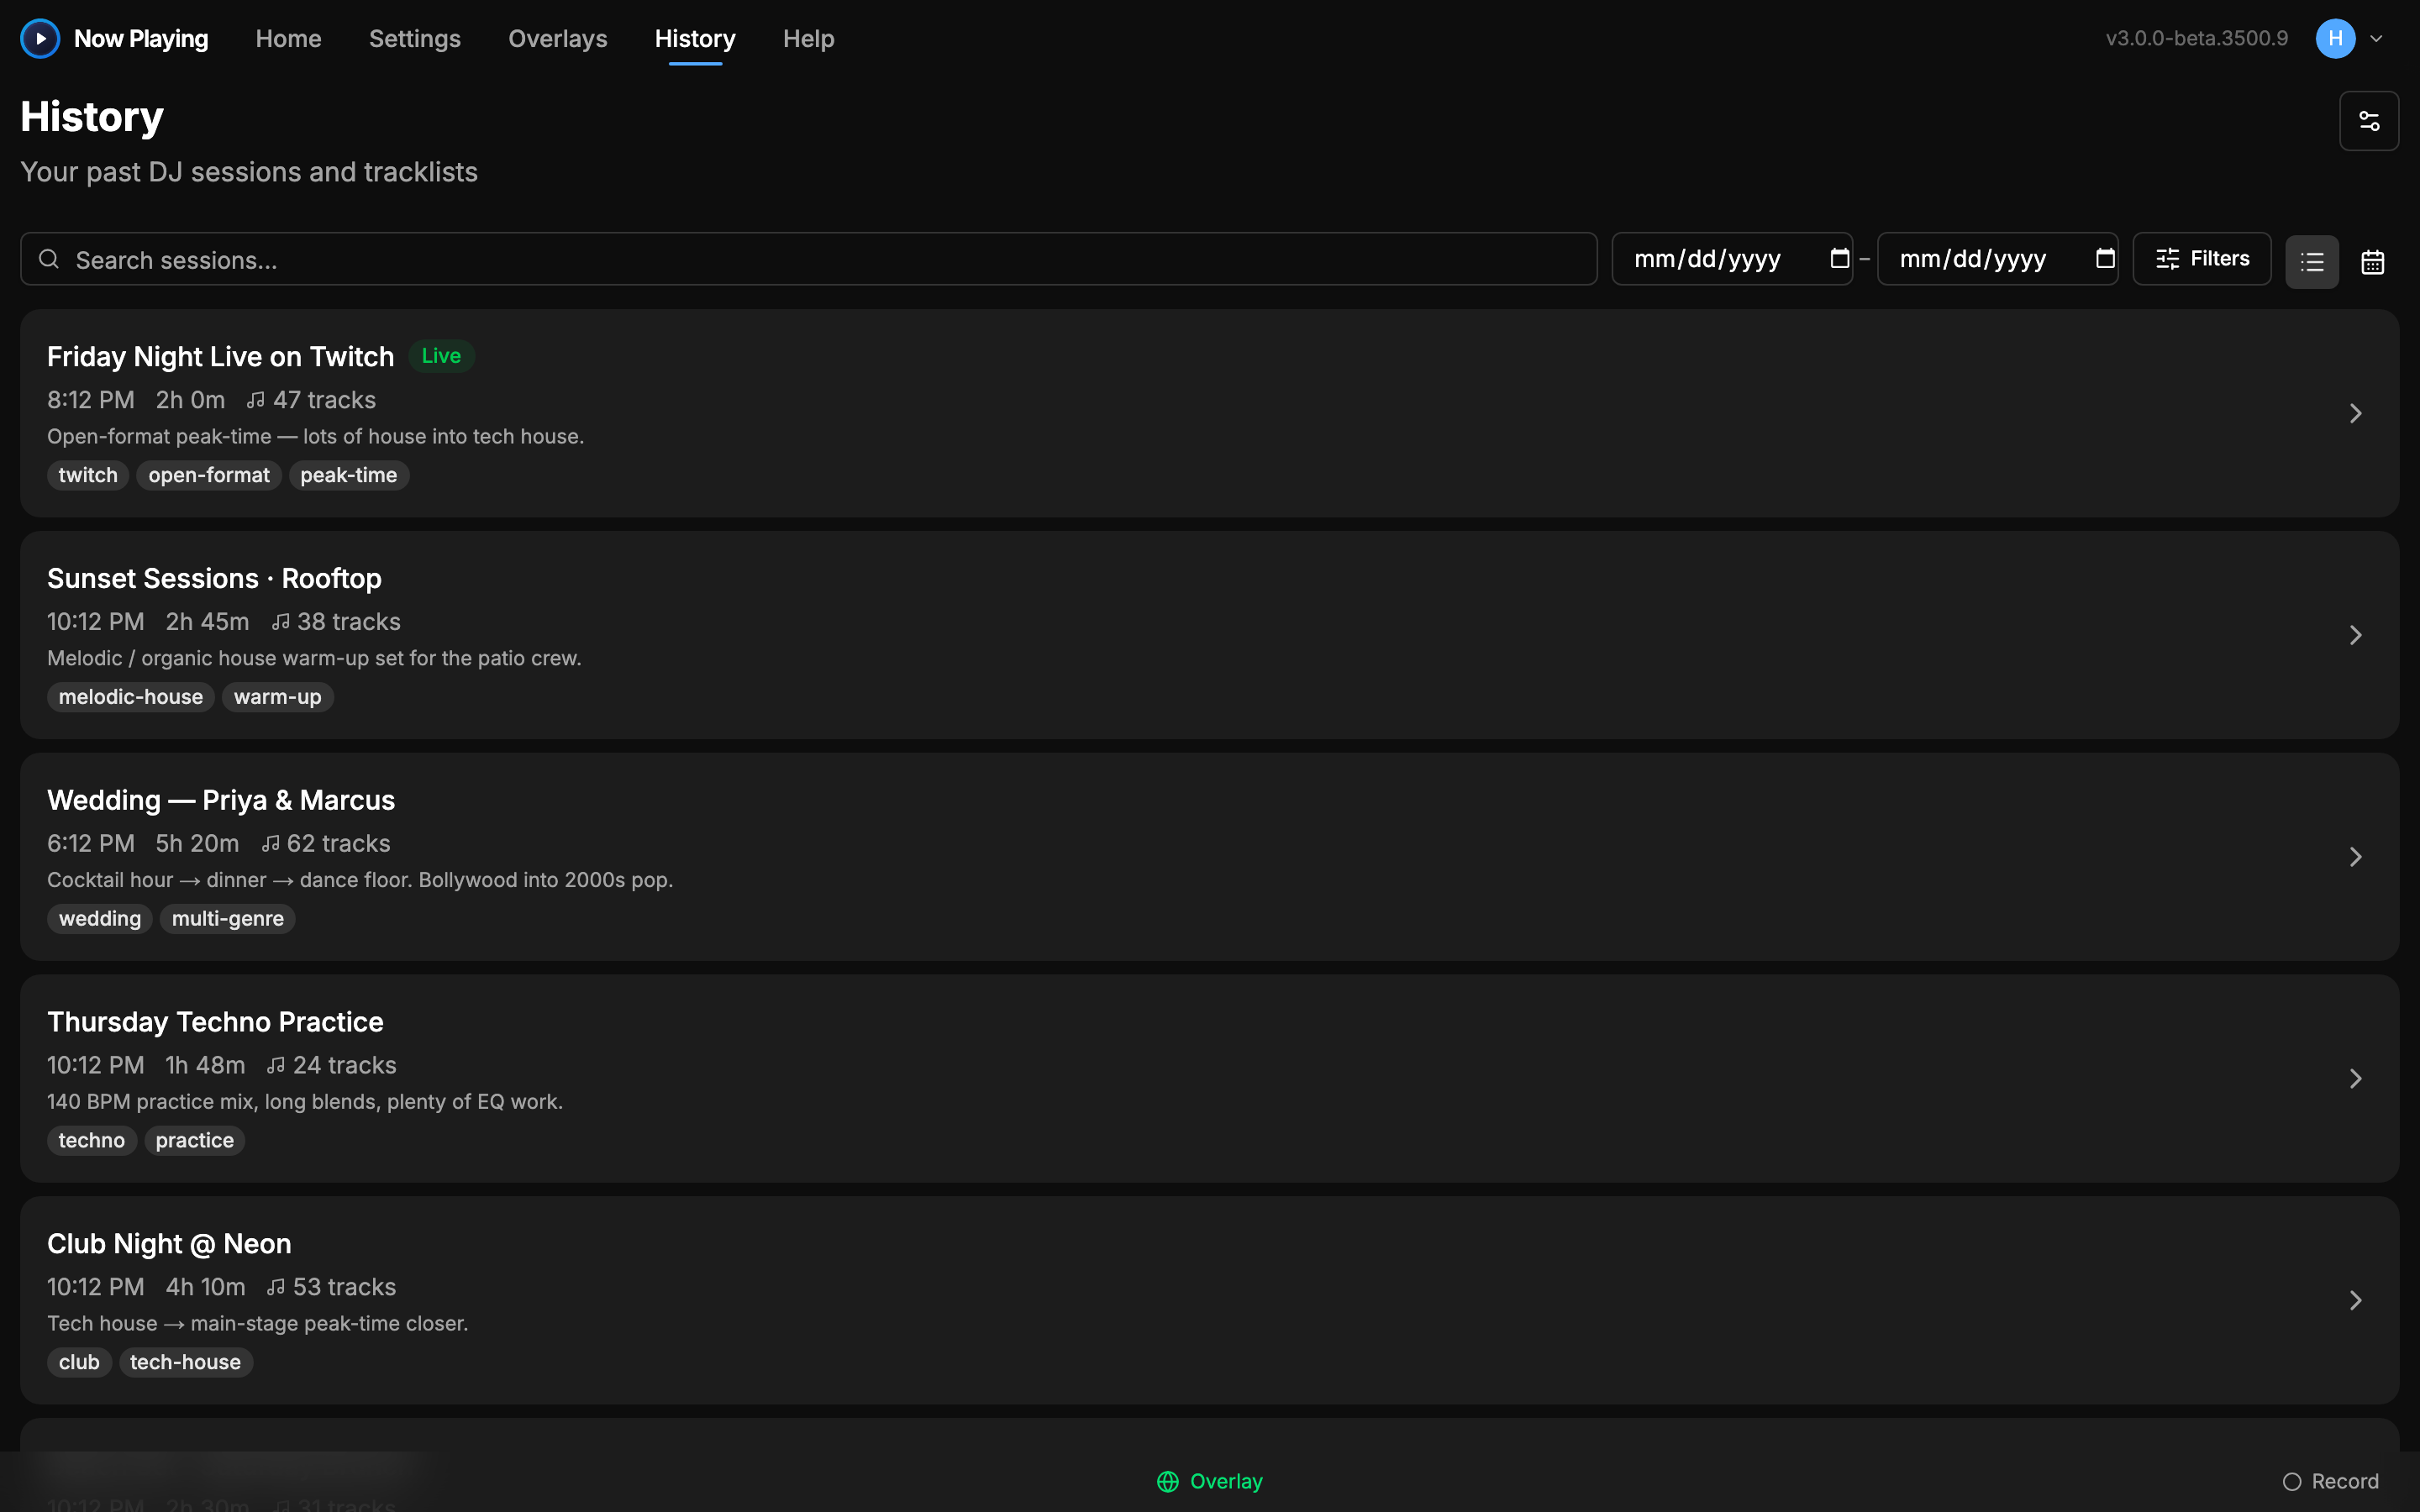Click the multi-genre tag
The width and height of the screenshot is (2420, 1512).
tap(228, 919)
